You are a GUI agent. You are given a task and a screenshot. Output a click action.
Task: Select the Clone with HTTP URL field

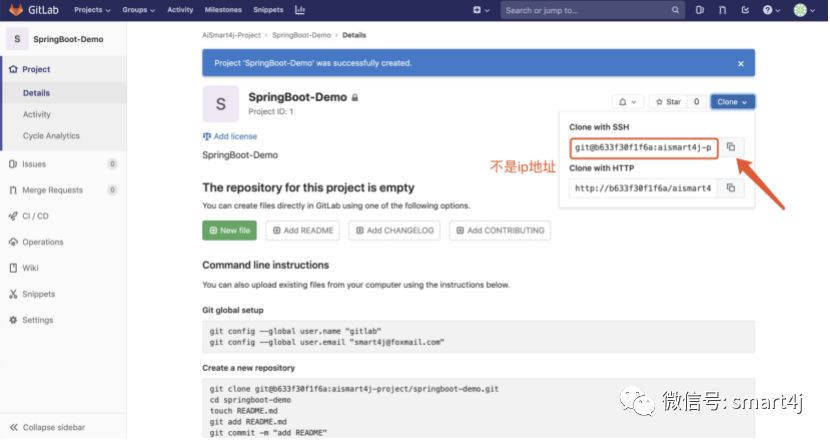[x=643, y=188]
